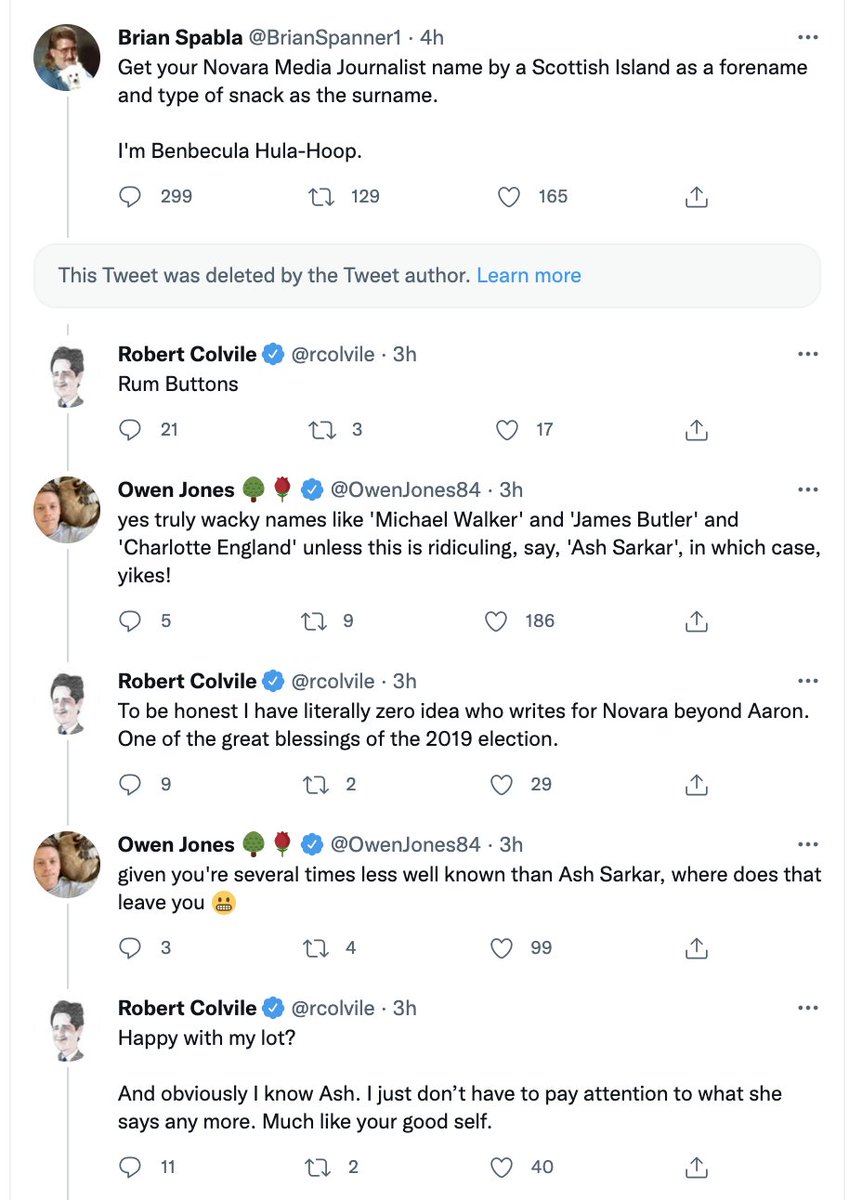This screenshot has width=849, height=1200.
Task: Open more options on Brian Spabla's tweet
Action: pyautogui.click(x=807, y=38)
